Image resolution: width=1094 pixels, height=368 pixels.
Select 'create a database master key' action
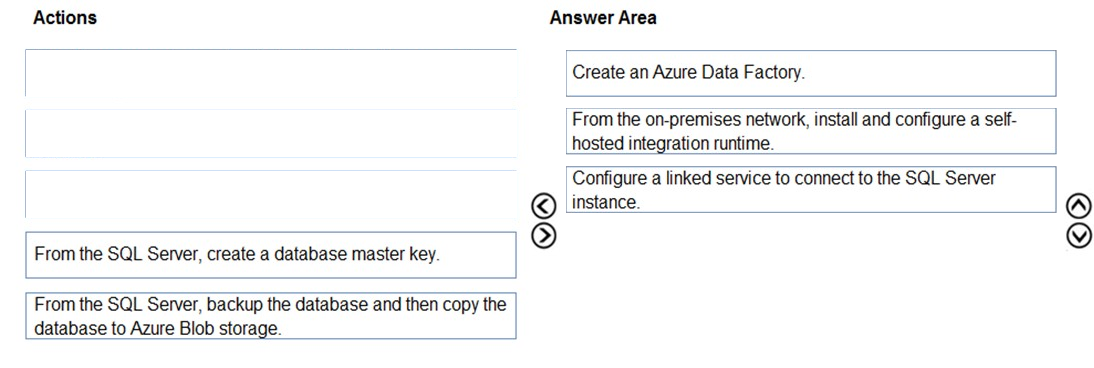click(271, 255)
